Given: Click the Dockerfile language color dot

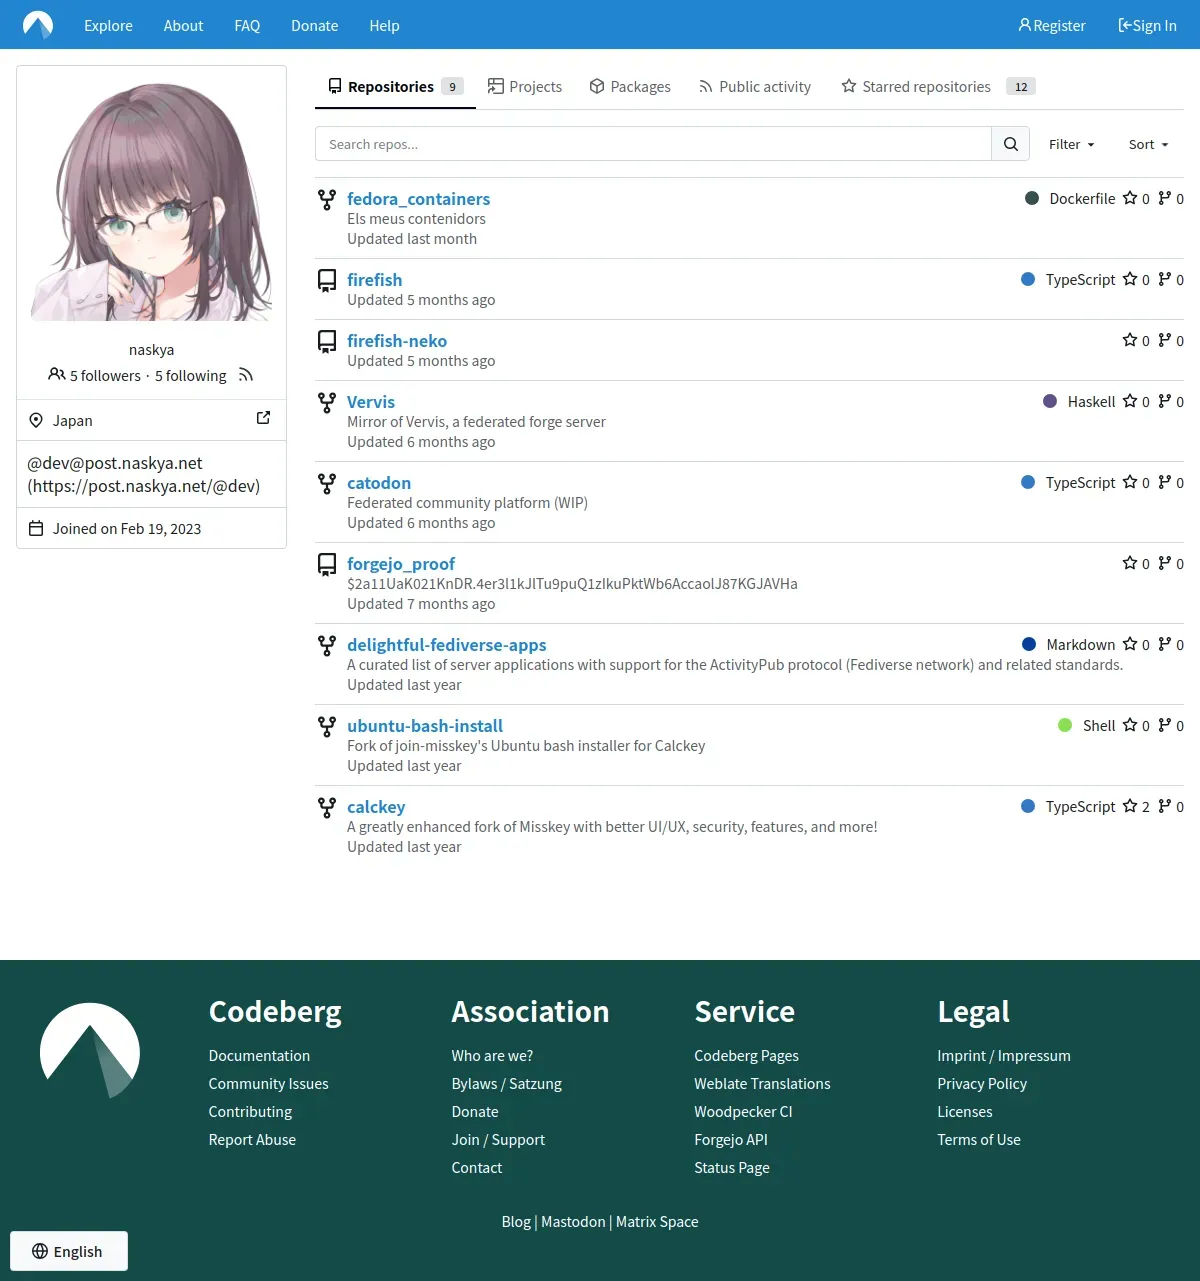Looking at the screenshot, I should click(x=1032, y=198).
